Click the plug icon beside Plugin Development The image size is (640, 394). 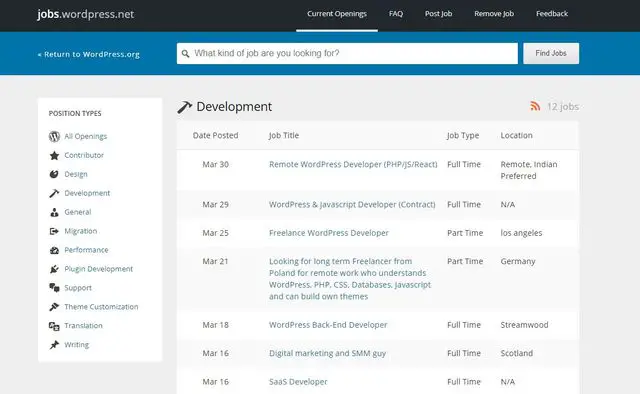point(54,269)
